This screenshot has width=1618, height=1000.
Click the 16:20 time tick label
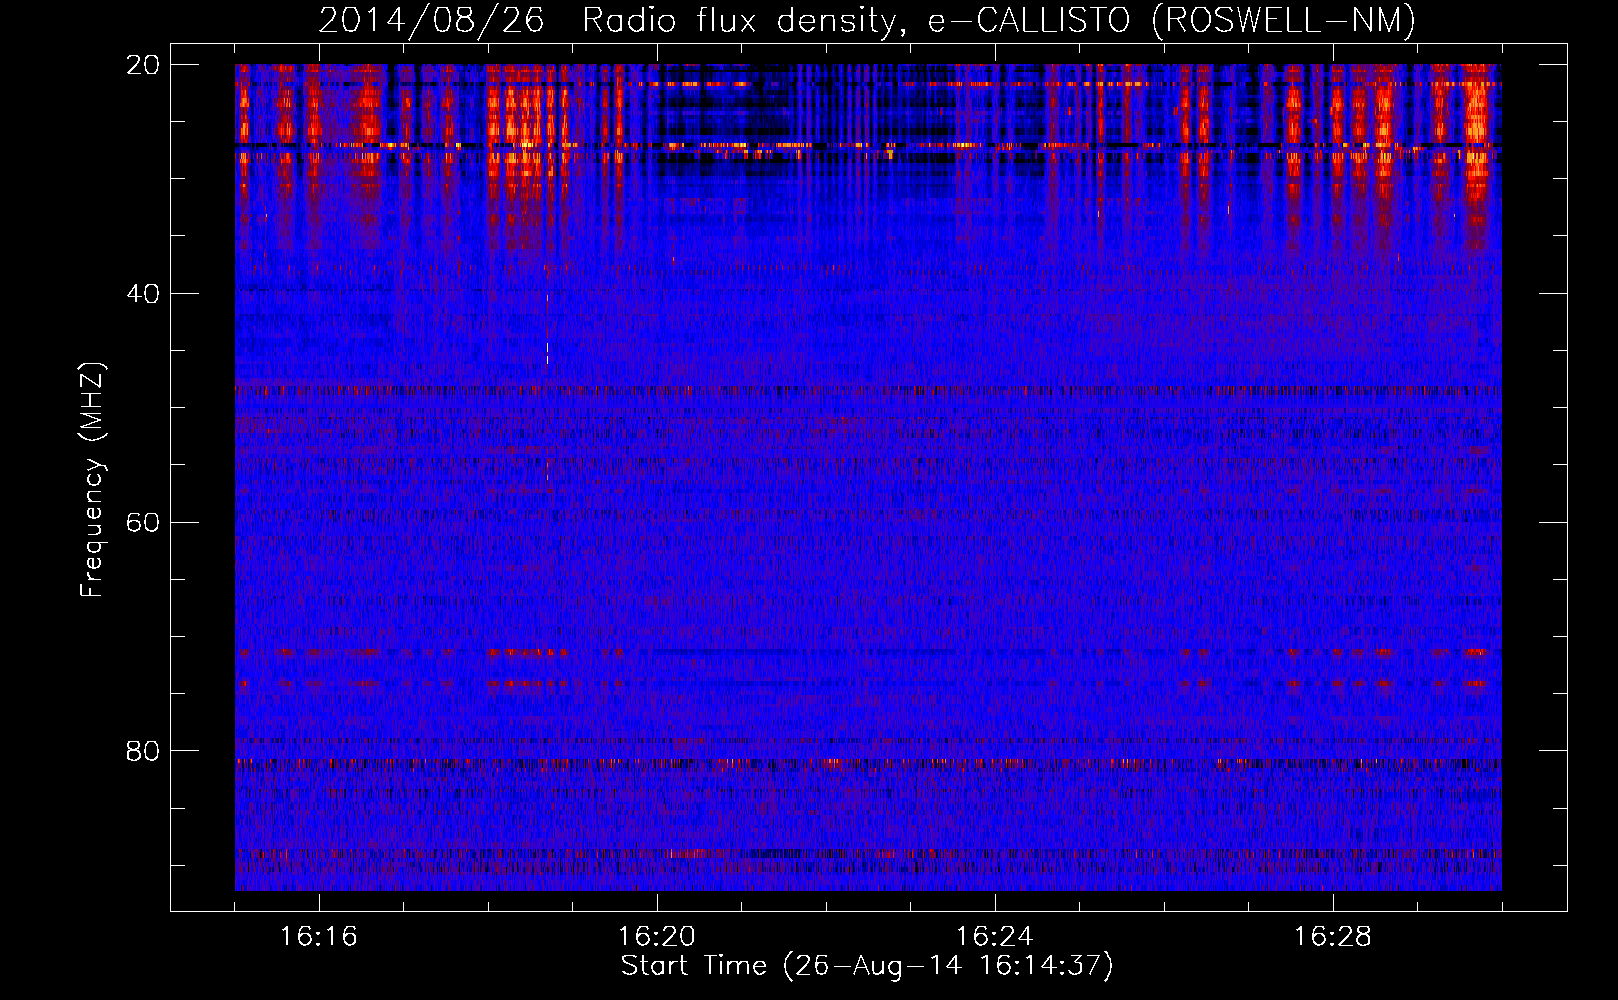click(657, 936)
